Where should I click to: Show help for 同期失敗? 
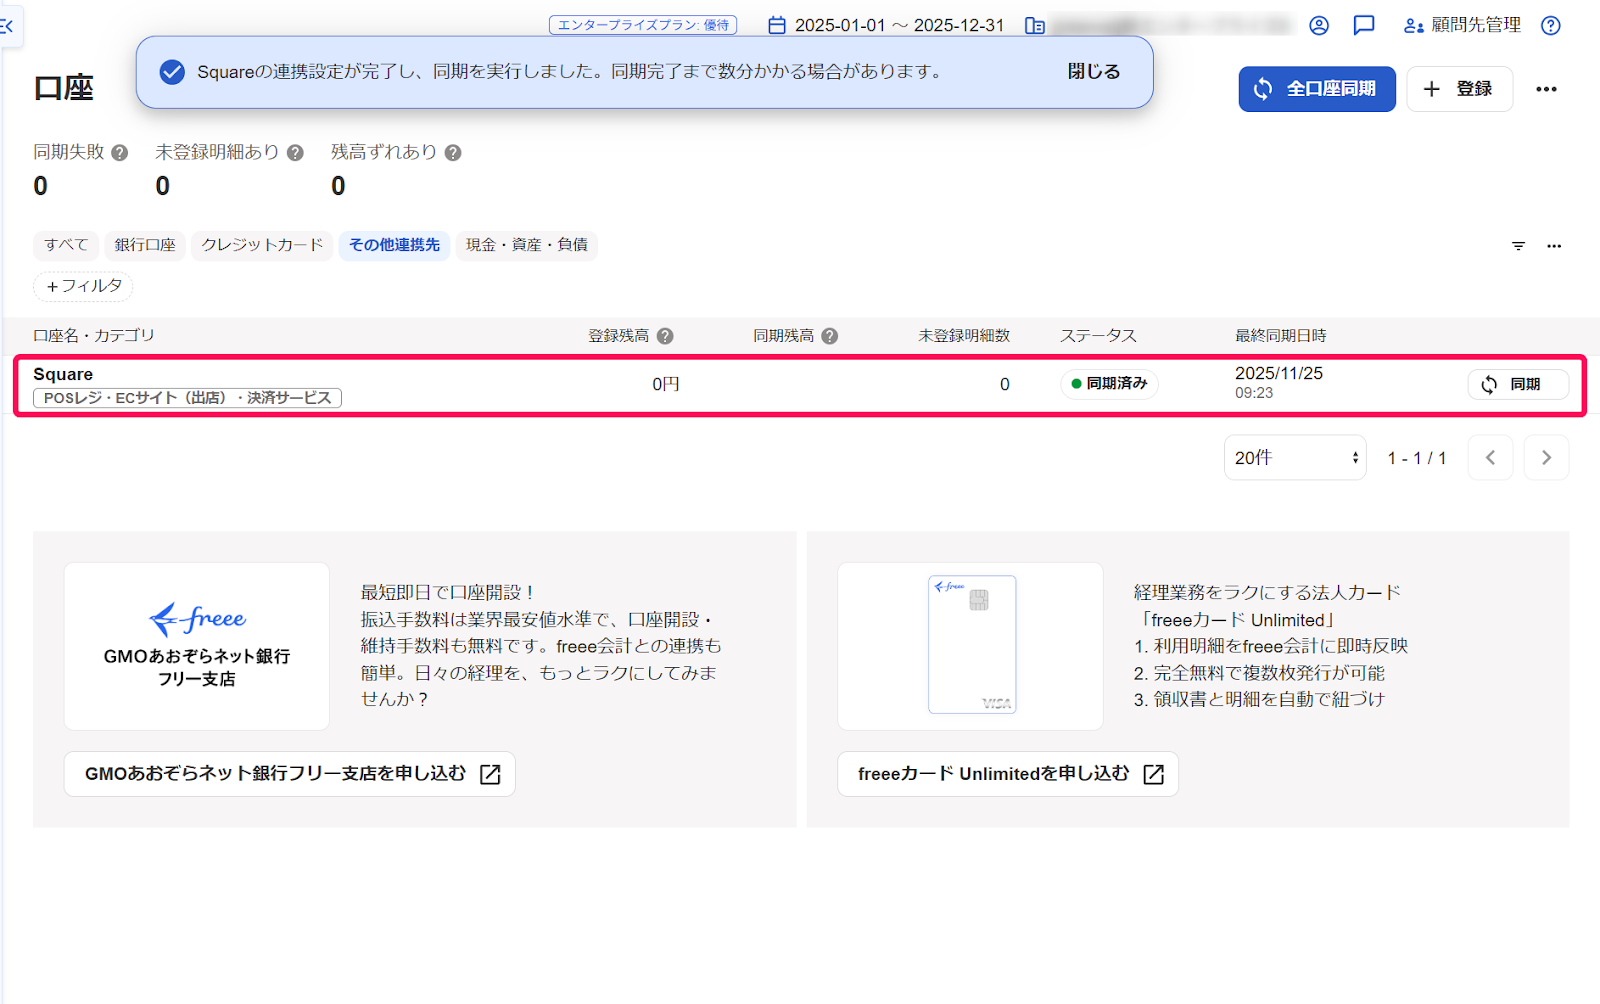click(120, 153)
